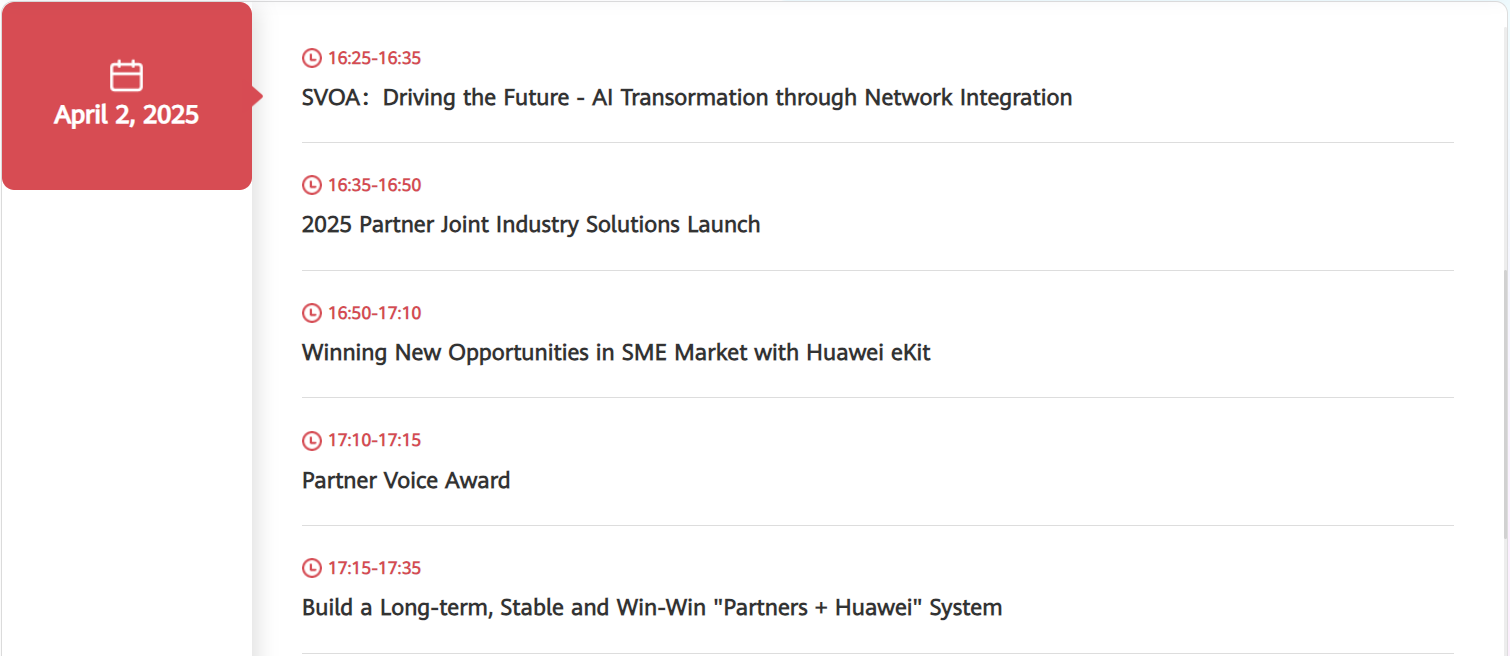The width and height of the screenshot is (1510, 656).
Task: Open 2025 Partner Joint Industry Solutions Launch
Action: [x=531, y=225]
